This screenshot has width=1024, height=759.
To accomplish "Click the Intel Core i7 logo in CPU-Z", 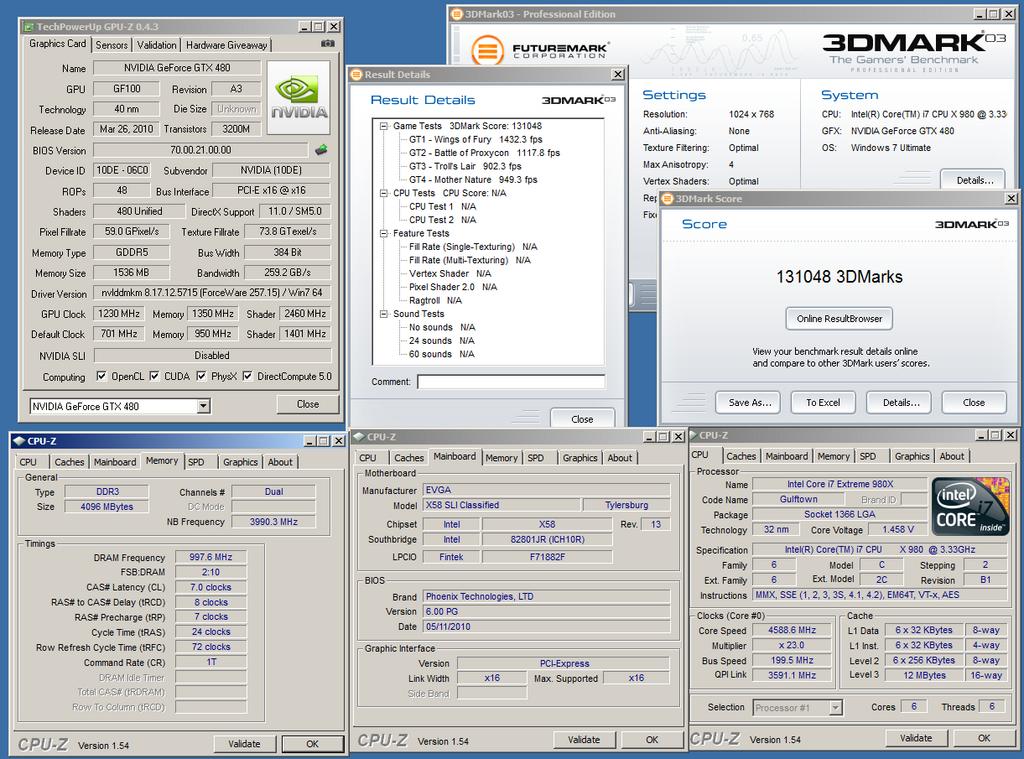I will tap(970, 506).
